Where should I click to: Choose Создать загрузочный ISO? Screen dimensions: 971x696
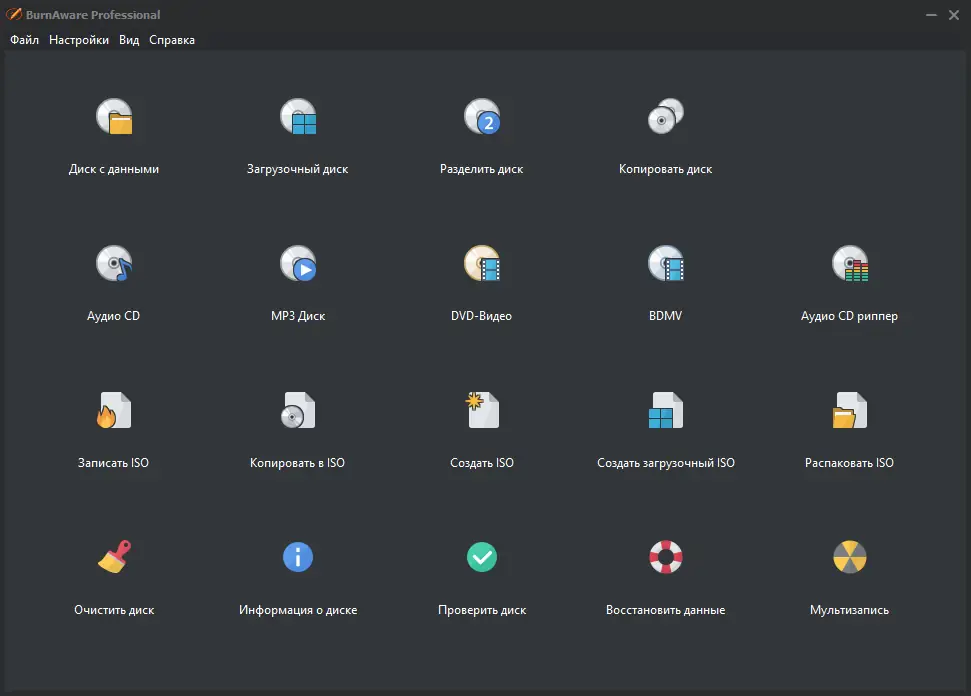point(666,429)
